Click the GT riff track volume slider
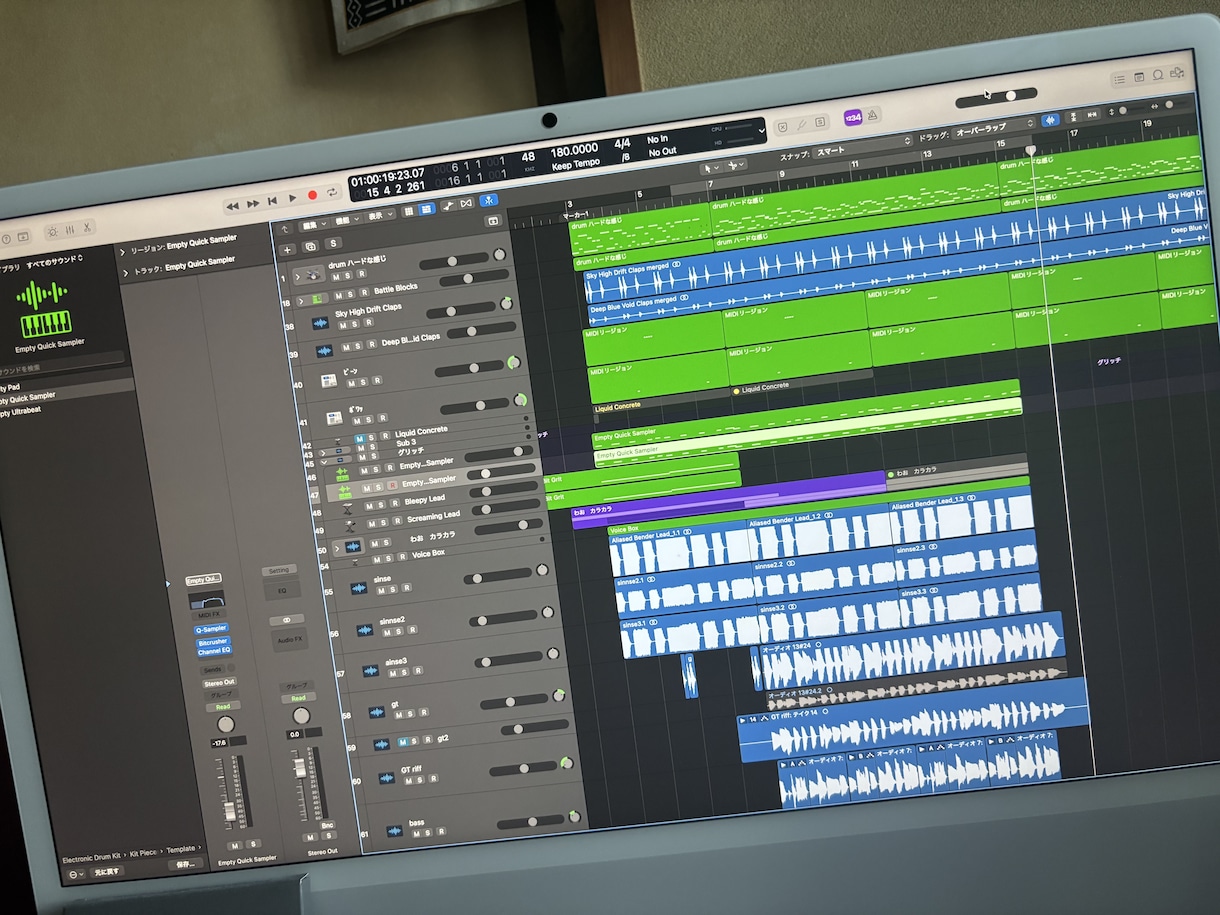Viewport: 1220px width, 915px height. tap(523, 769)
